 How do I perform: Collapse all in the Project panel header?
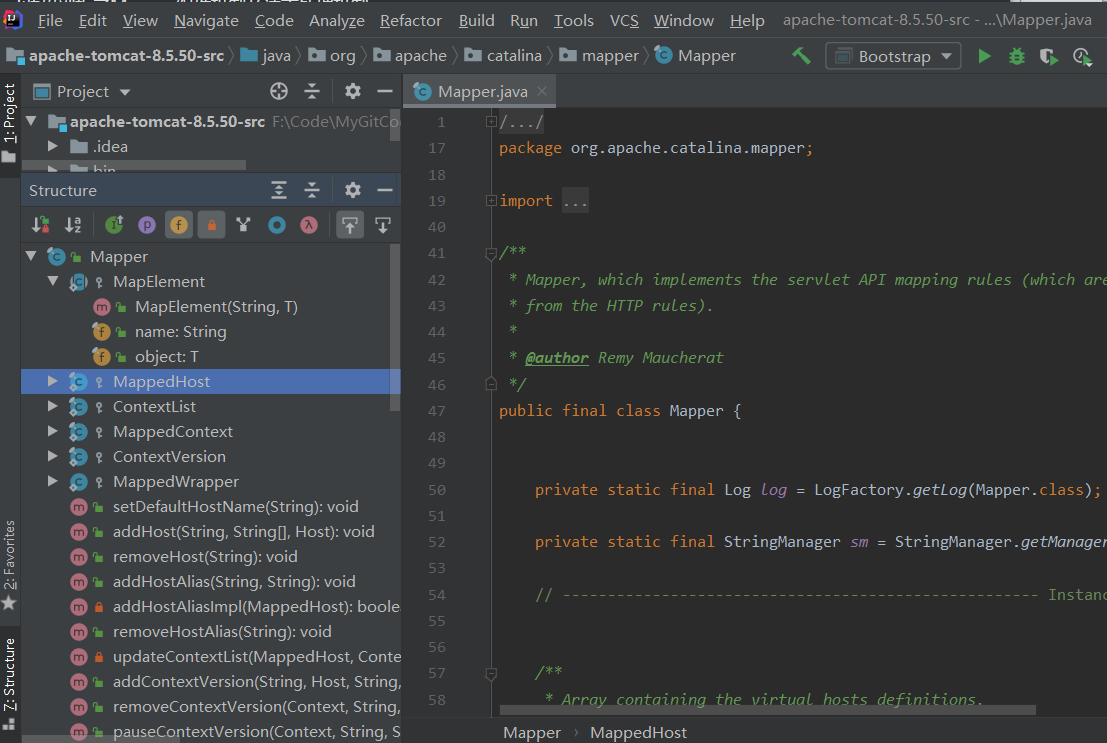(x=312, y=91)
